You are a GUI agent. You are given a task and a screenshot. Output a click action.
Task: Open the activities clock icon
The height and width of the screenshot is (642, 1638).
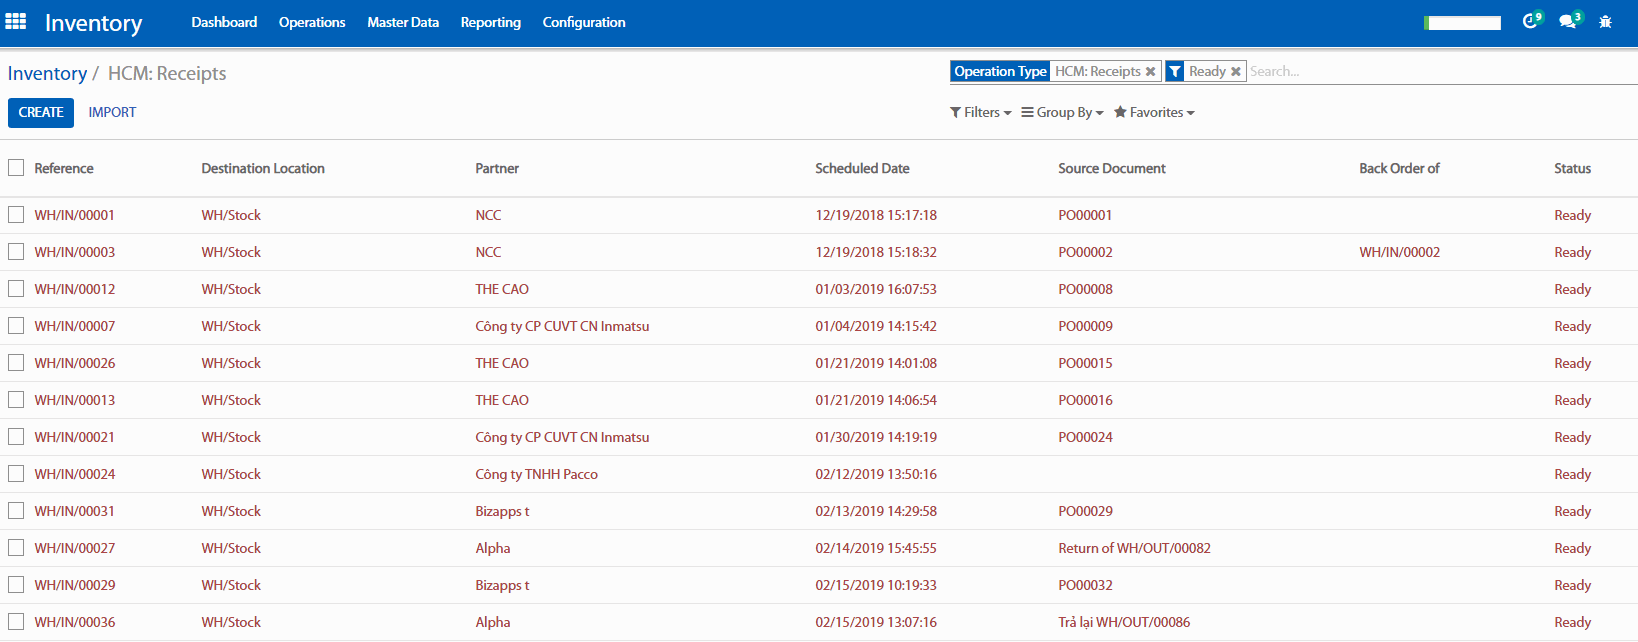pyautogui.click(x=1530, y=22)
